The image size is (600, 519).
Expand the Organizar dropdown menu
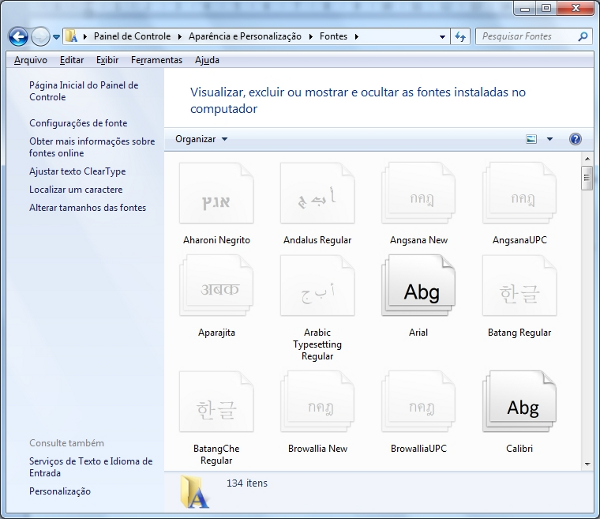tap(201, 139)
